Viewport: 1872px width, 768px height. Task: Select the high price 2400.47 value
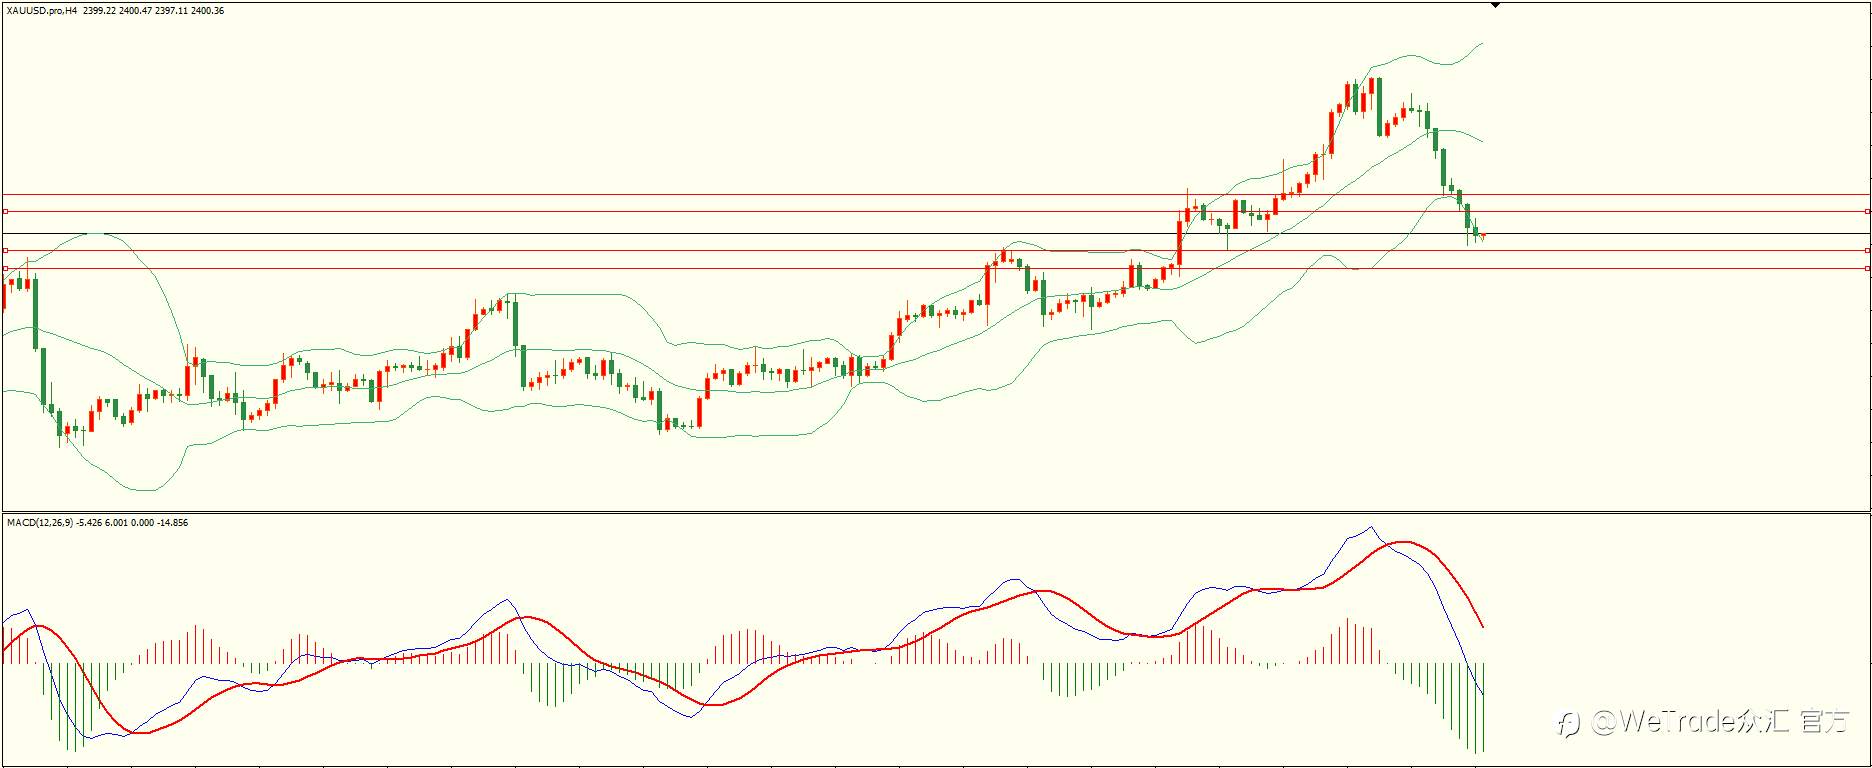coord(136,11)
